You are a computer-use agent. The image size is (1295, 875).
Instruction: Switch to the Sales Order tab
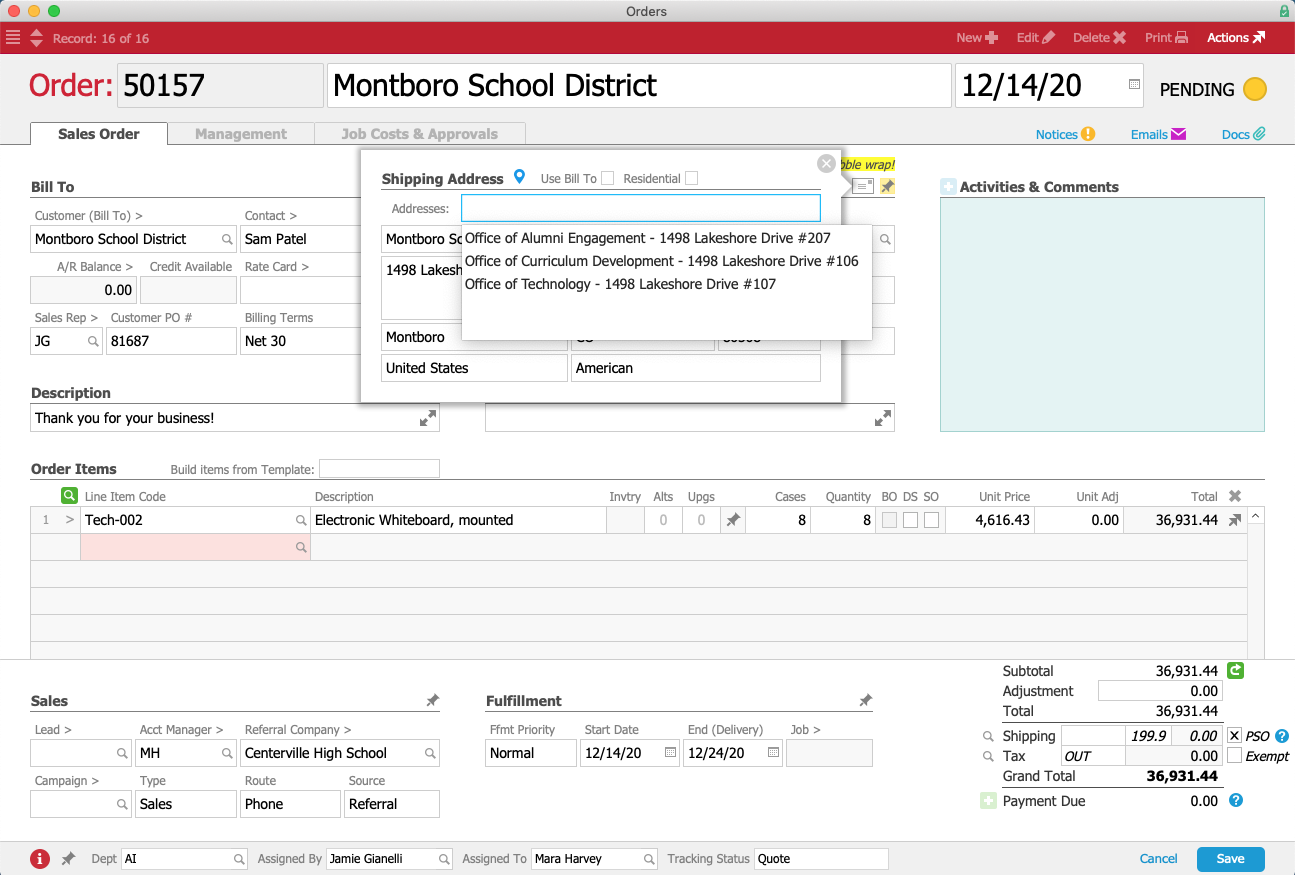point(99,134)
